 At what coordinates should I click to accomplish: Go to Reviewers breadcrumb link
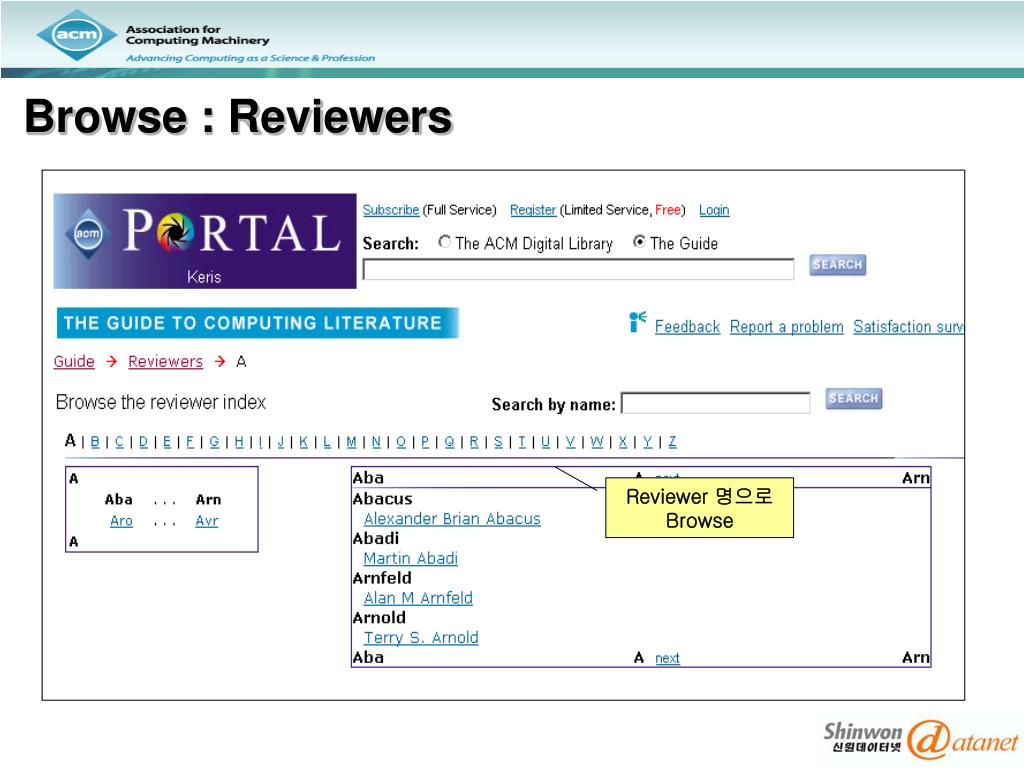tap(165, 361)
